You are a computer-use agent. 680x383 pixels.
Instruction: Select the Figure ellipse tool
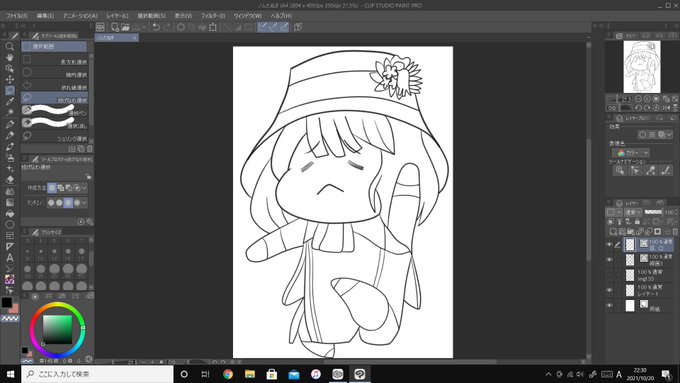click(x=10, y=225)
